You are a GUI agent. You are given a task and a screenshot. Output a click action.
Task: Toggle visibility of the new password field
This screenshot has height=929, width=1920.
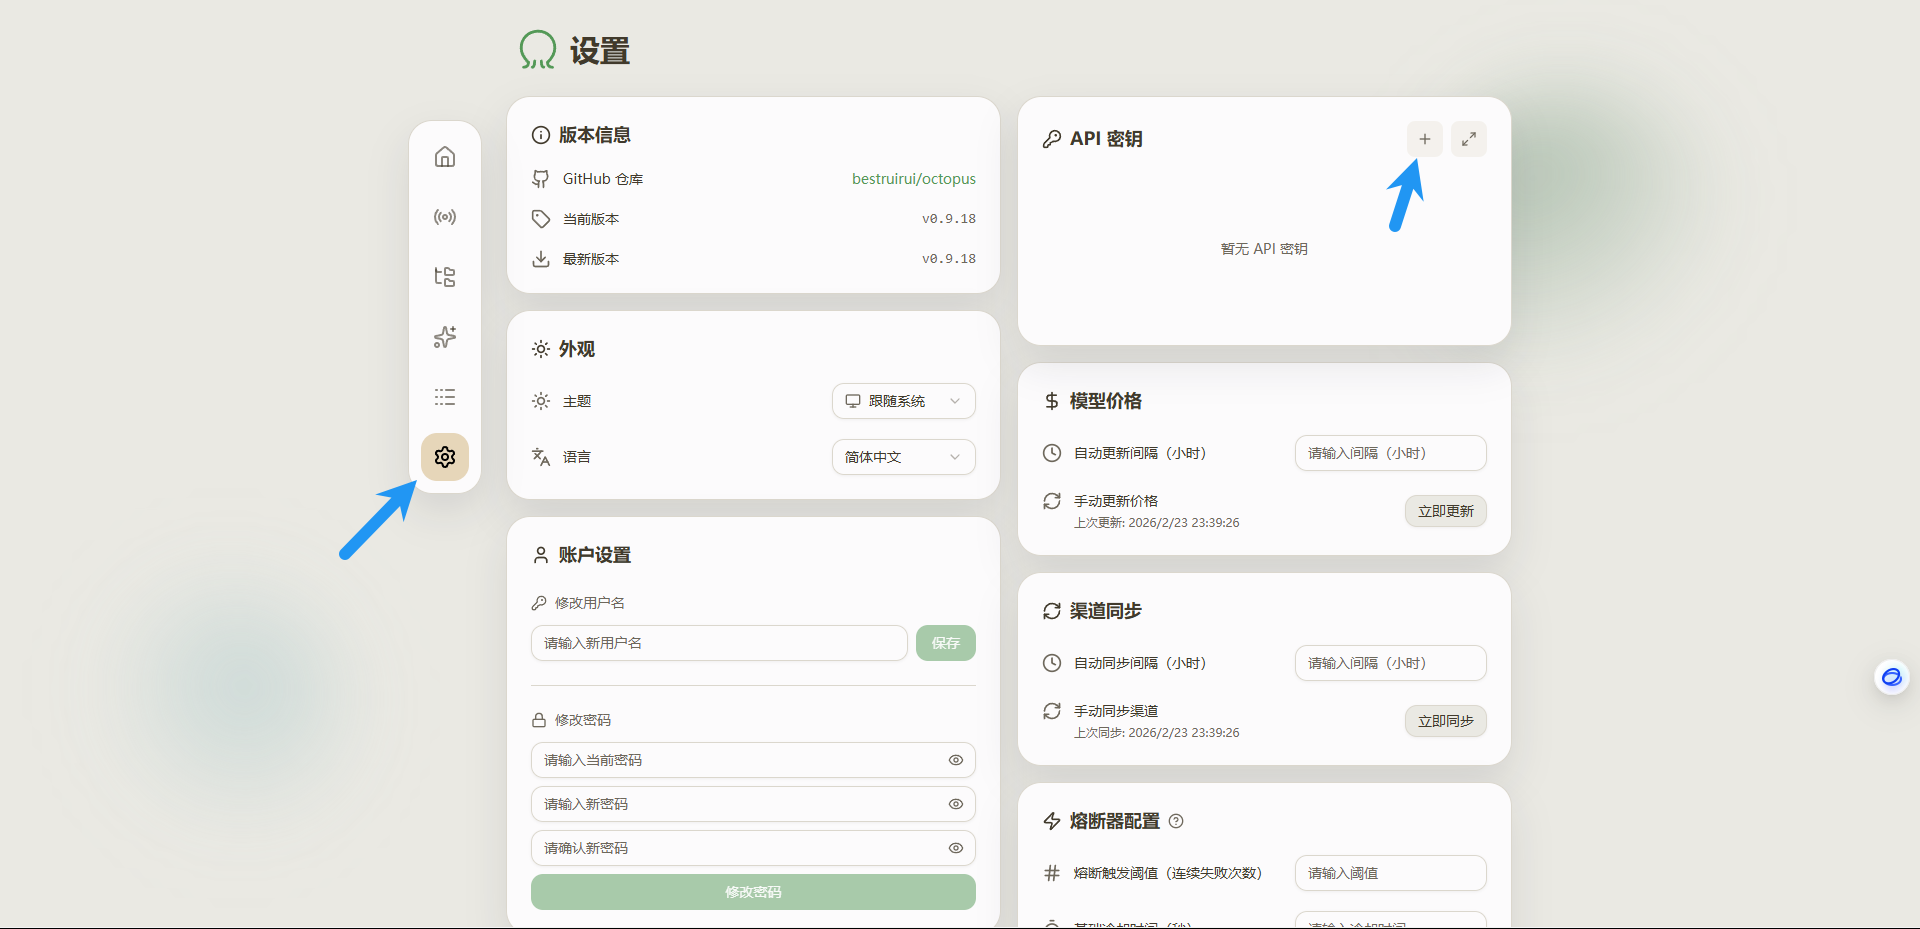pyautogui.click(x=956, y=804)
